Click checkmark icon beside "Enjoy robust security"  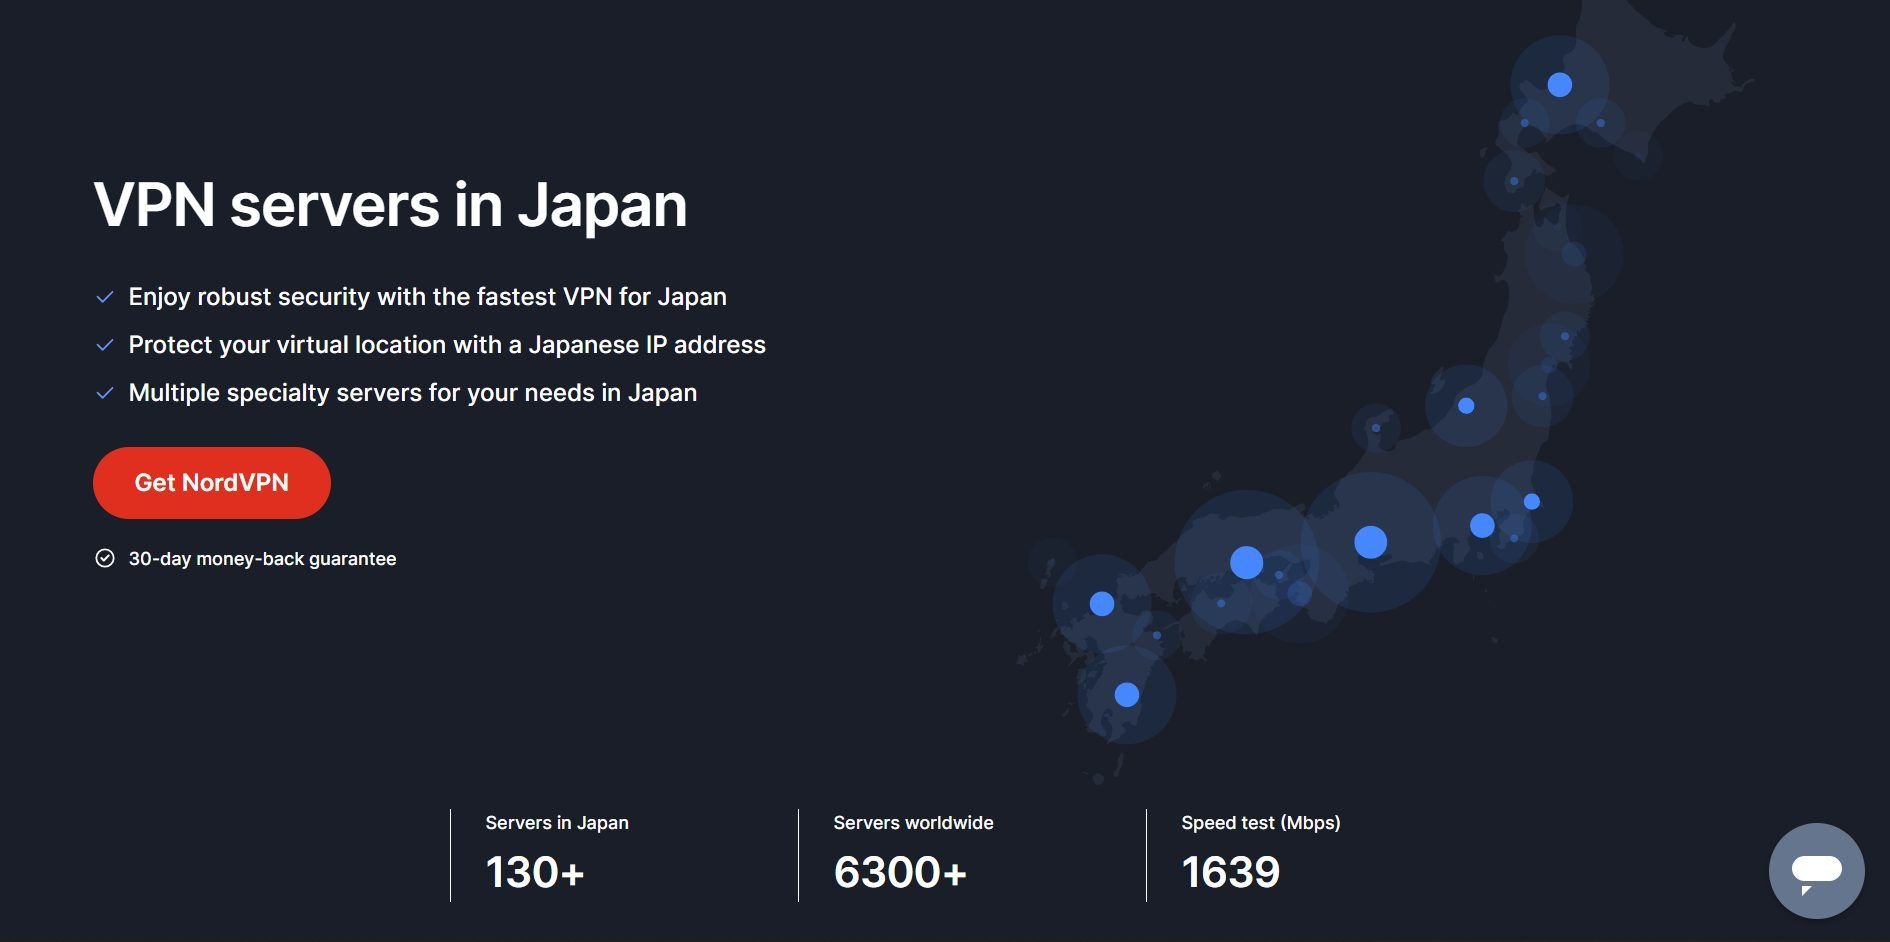104,297
